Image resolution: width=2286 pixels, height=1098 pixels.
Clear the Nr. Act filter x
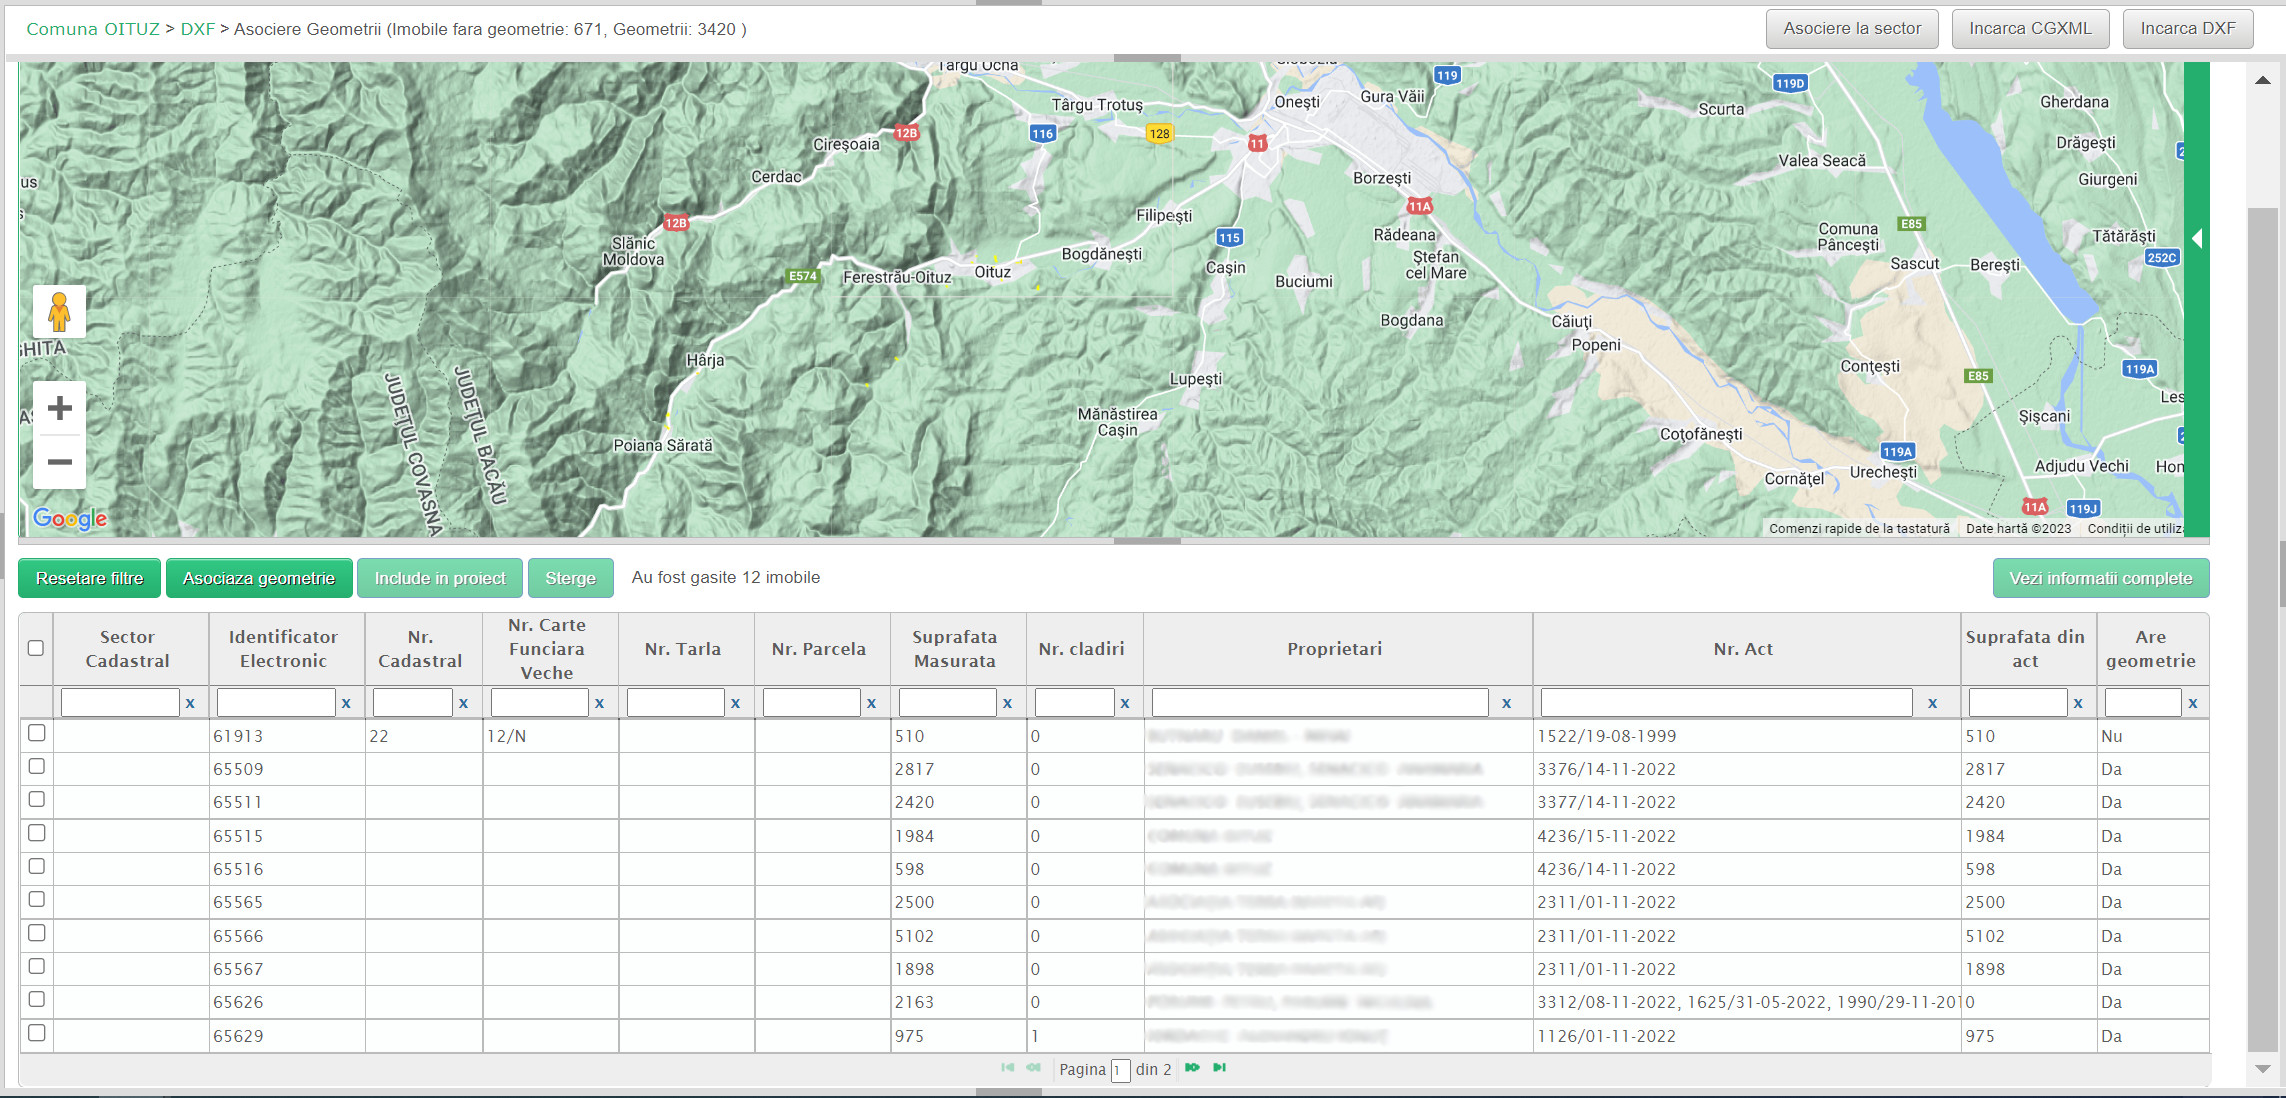pyautogui.click(x=1932, y=703)
